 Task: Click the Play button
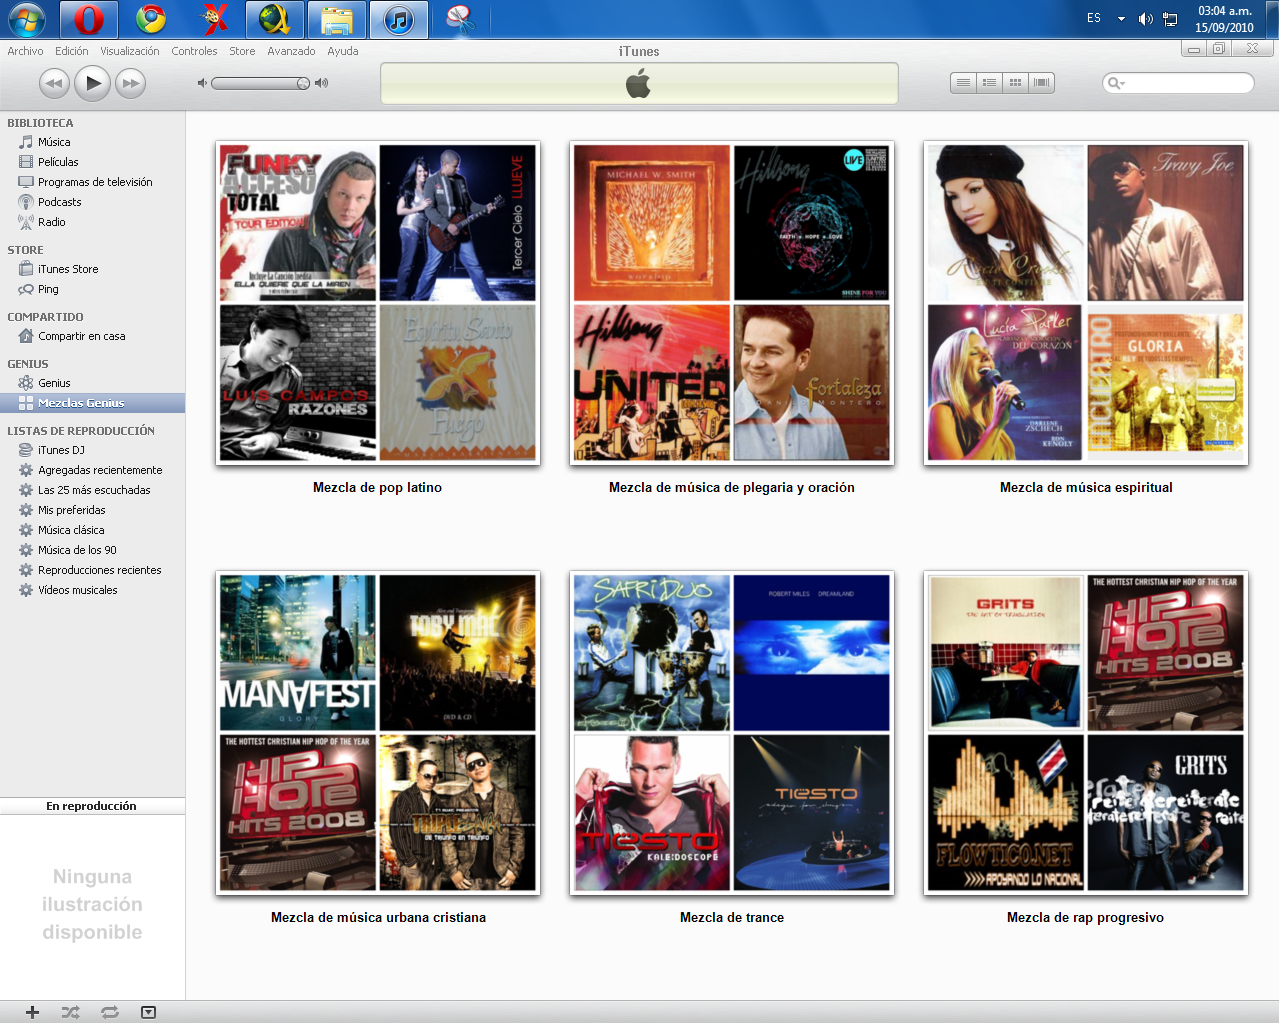[x=93, y=83]
